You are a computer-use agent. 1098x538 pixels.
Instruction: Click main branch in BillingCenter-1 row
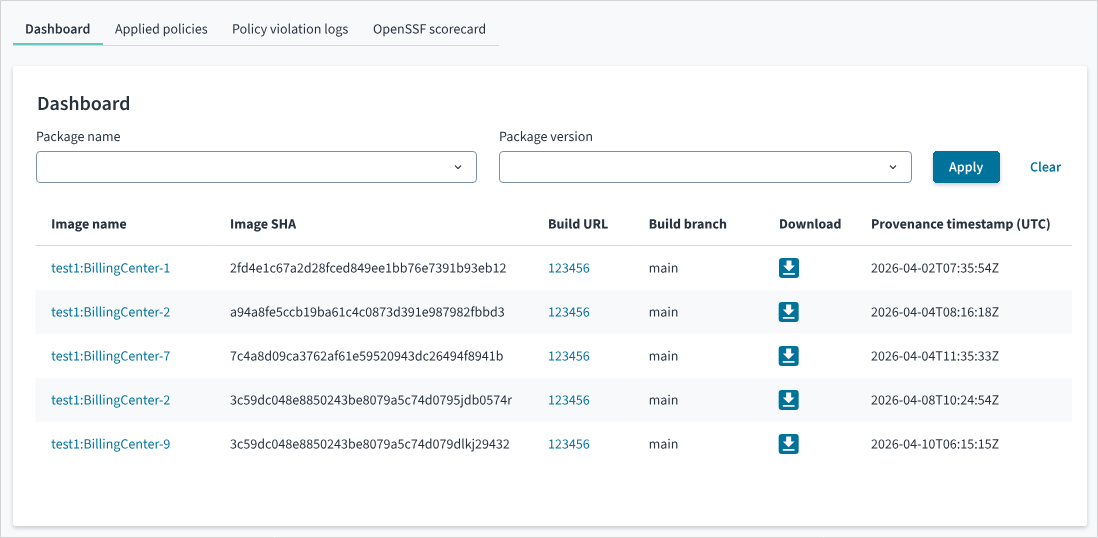point(663,268)
